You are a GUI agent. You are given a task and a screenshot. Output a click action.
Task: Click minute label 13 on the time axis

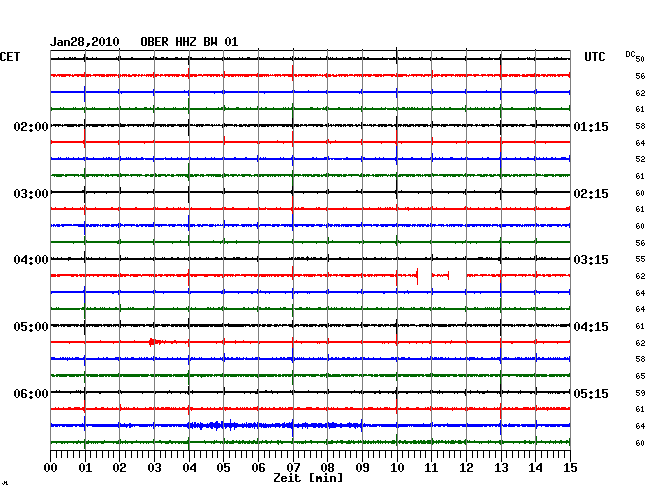[x=501, y=467]
